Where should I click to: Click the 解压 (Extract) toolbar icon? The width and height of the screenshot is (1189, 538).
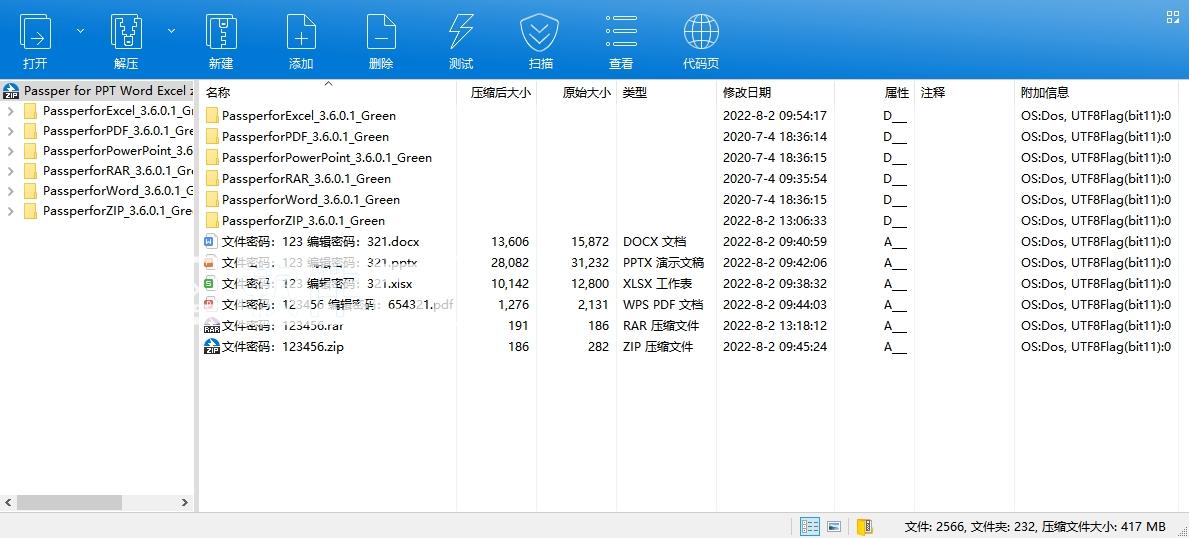(x=126, y=40)
